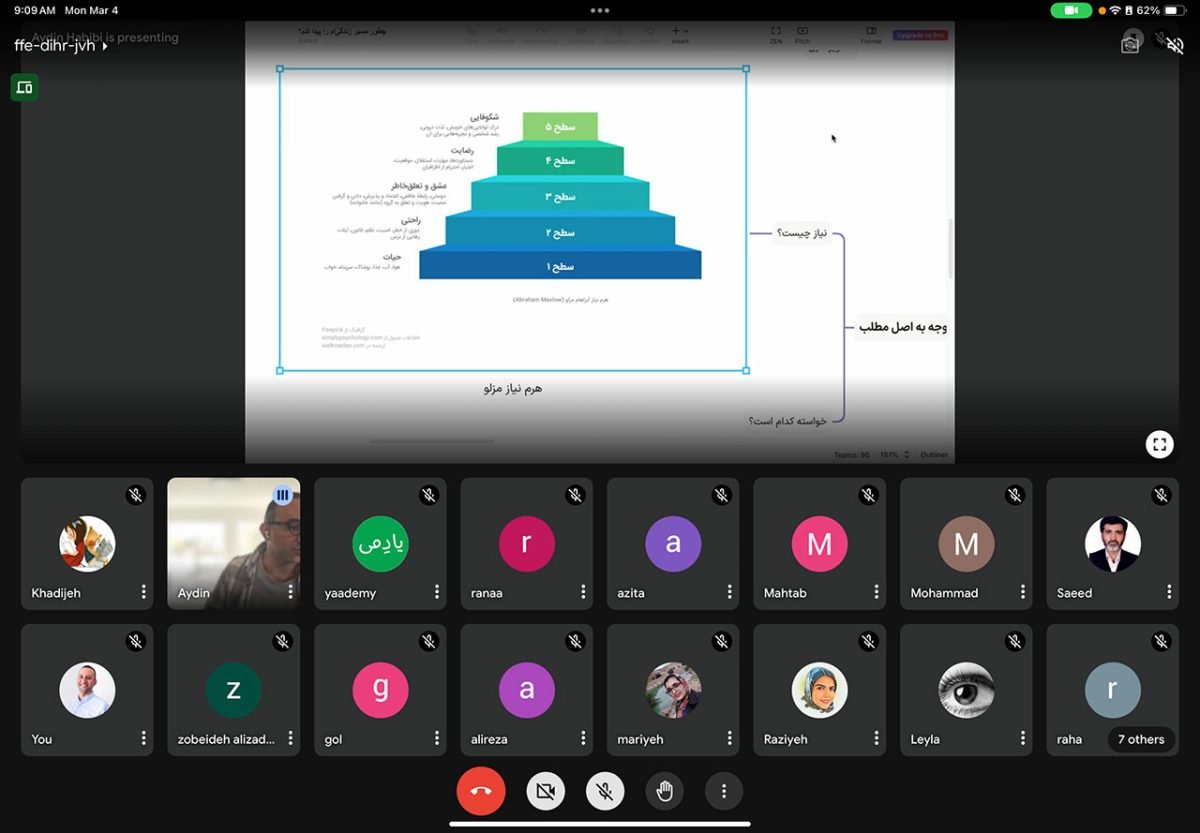Click the 'نیاز چیست؟' mind map node
This screenshot has width=1200, height=833.
point(803,234)
